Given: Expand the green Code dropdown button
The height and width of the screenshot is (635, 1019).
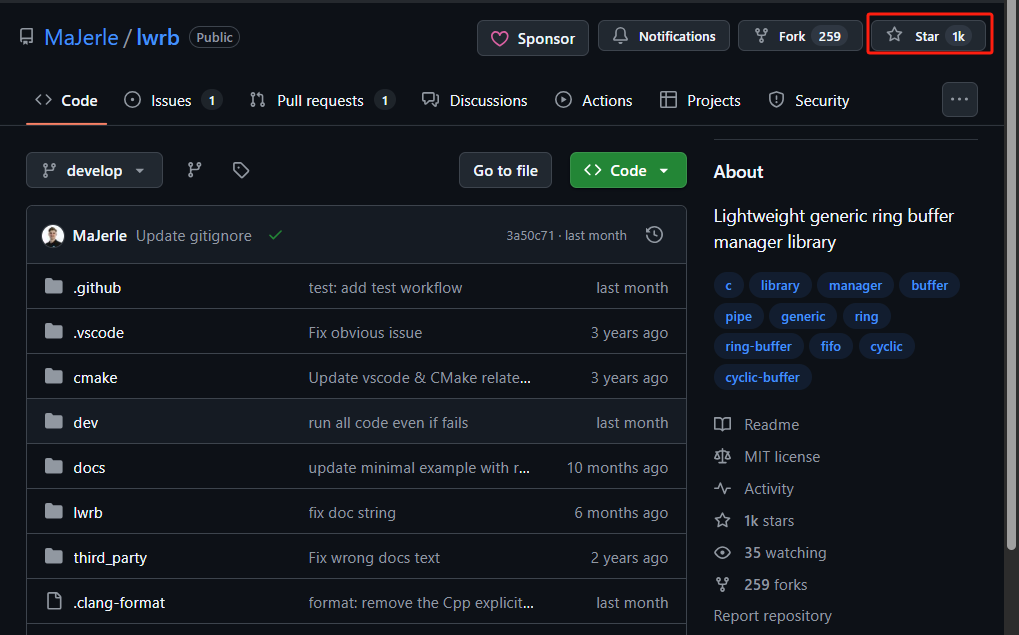Looking at the screenshot, I should (x=628, y=170).
